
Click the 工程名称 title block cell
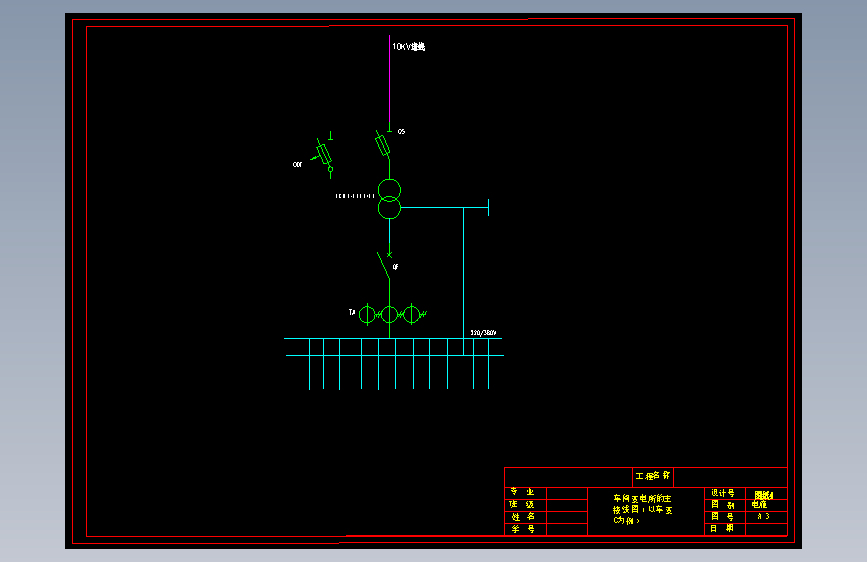(x=653, y=476)
